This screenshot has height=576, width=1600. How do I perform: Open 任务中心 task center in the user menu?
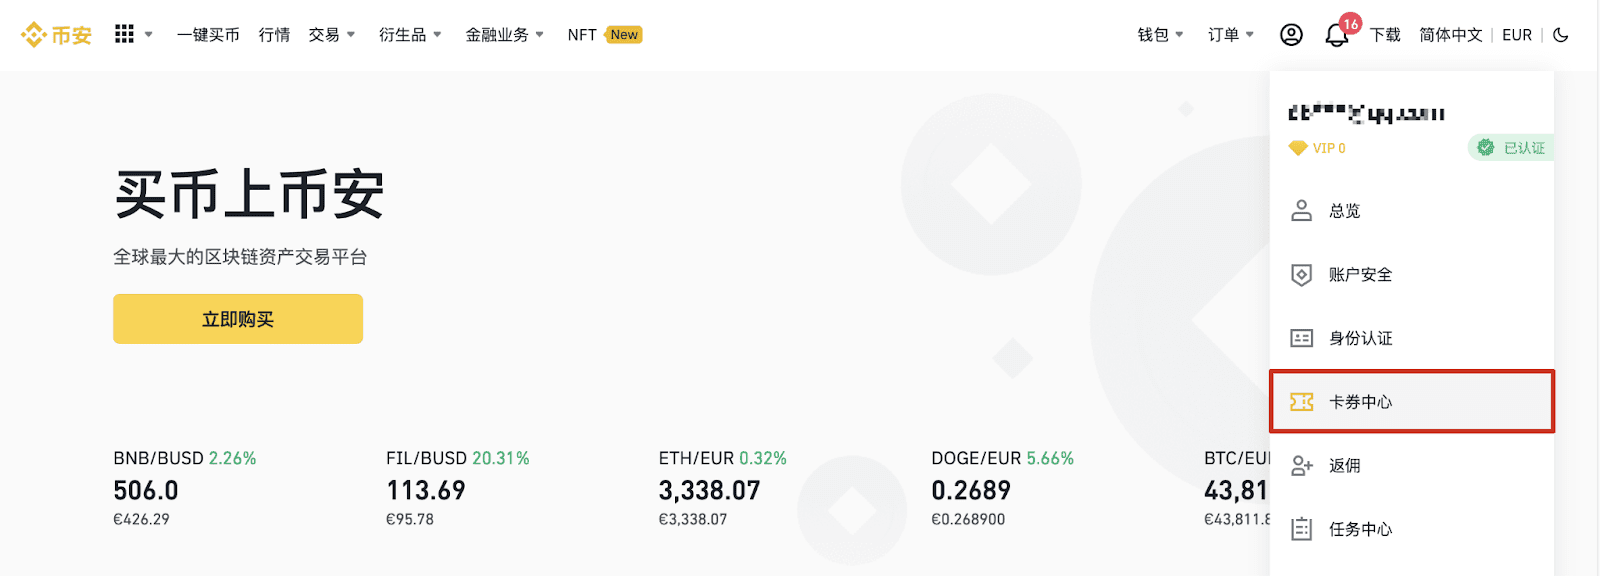[x=1412, y=529]
